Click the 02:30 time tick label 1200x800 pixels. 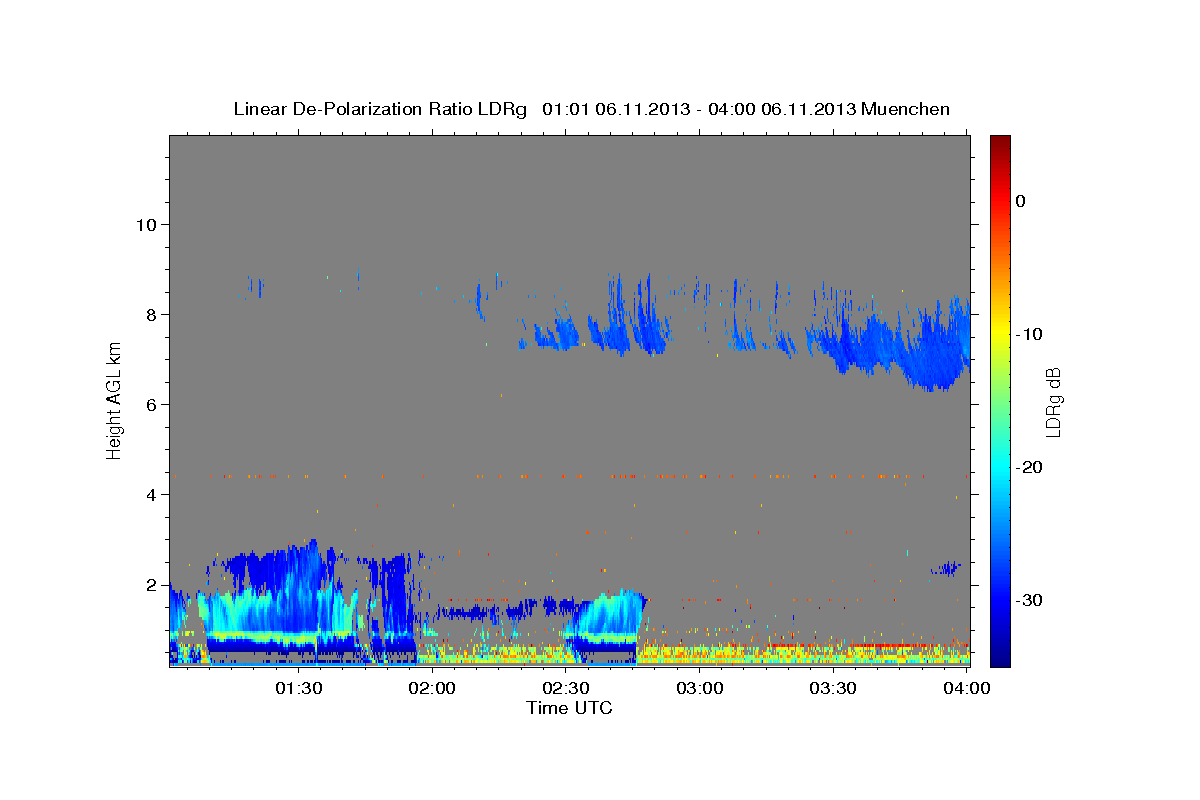(x=566, y=688)
